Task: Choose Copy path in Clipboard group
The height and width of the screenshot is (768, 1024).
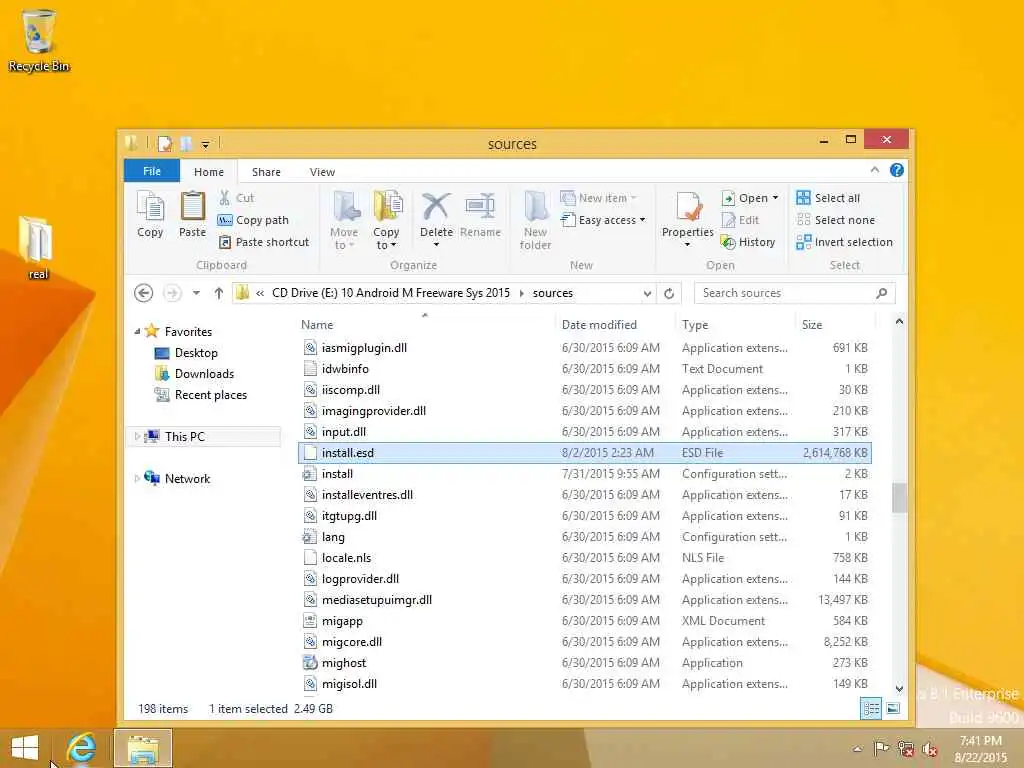Action: (x=253, y=220)
